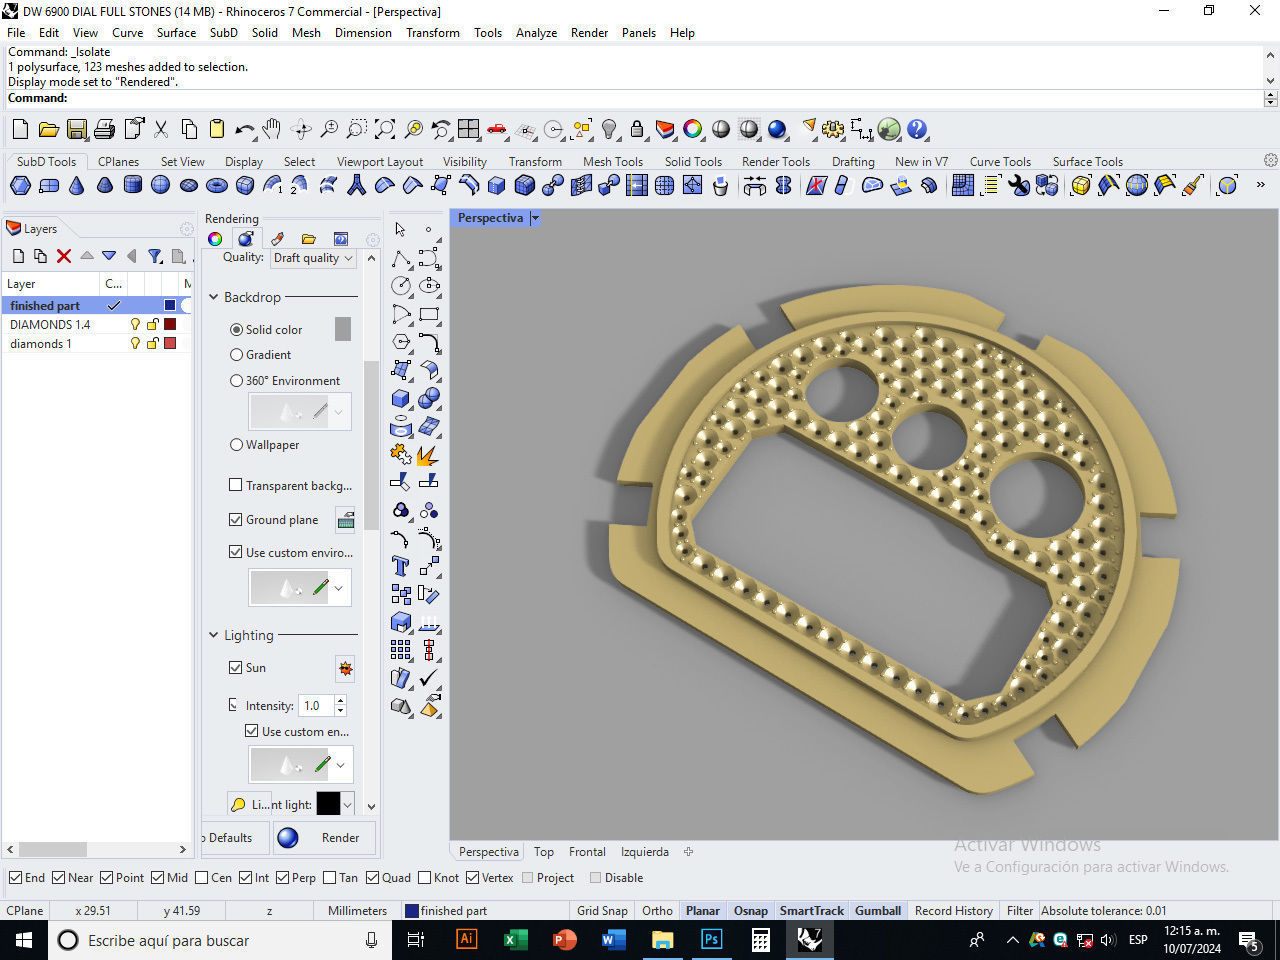This screenshot has width=1280, height=960.
Task: Click the red car Named Views icon
Action: pyautogui.click(x=497, y=129)
